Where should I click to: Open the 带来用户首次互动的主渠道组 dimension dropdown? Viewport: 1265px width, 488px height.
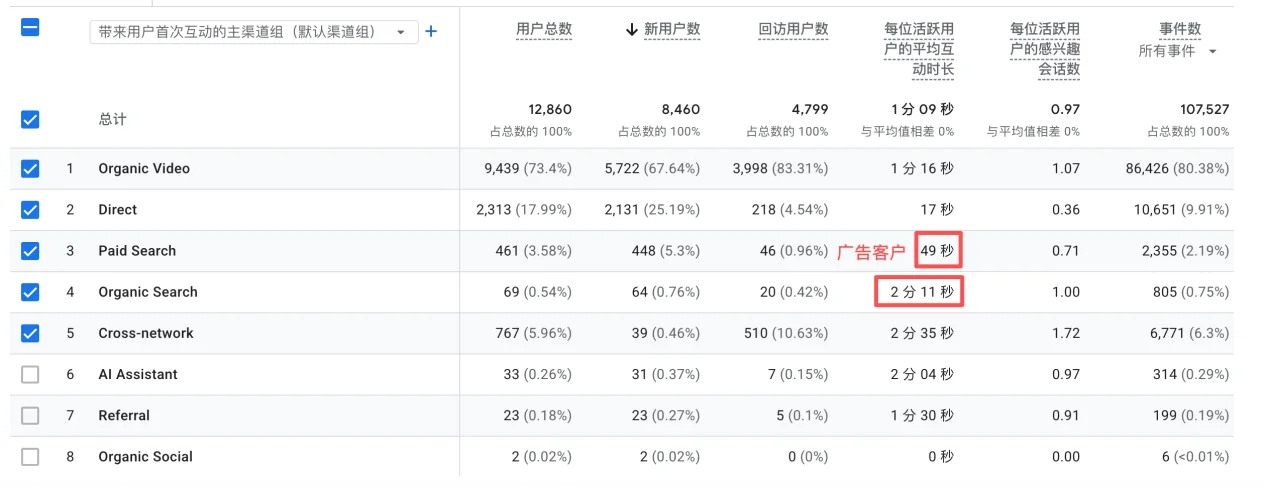(253, 32)
